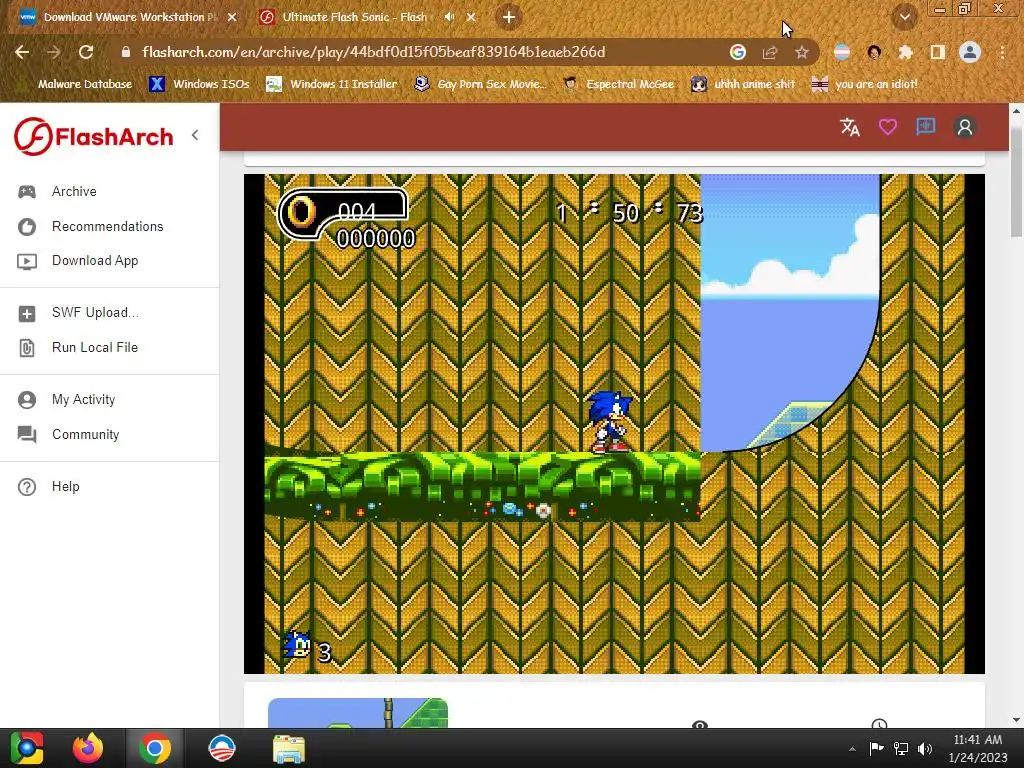Open a new browser tab
The height and width of the screenshot is (768, 1024).
(x=509, y=17)
